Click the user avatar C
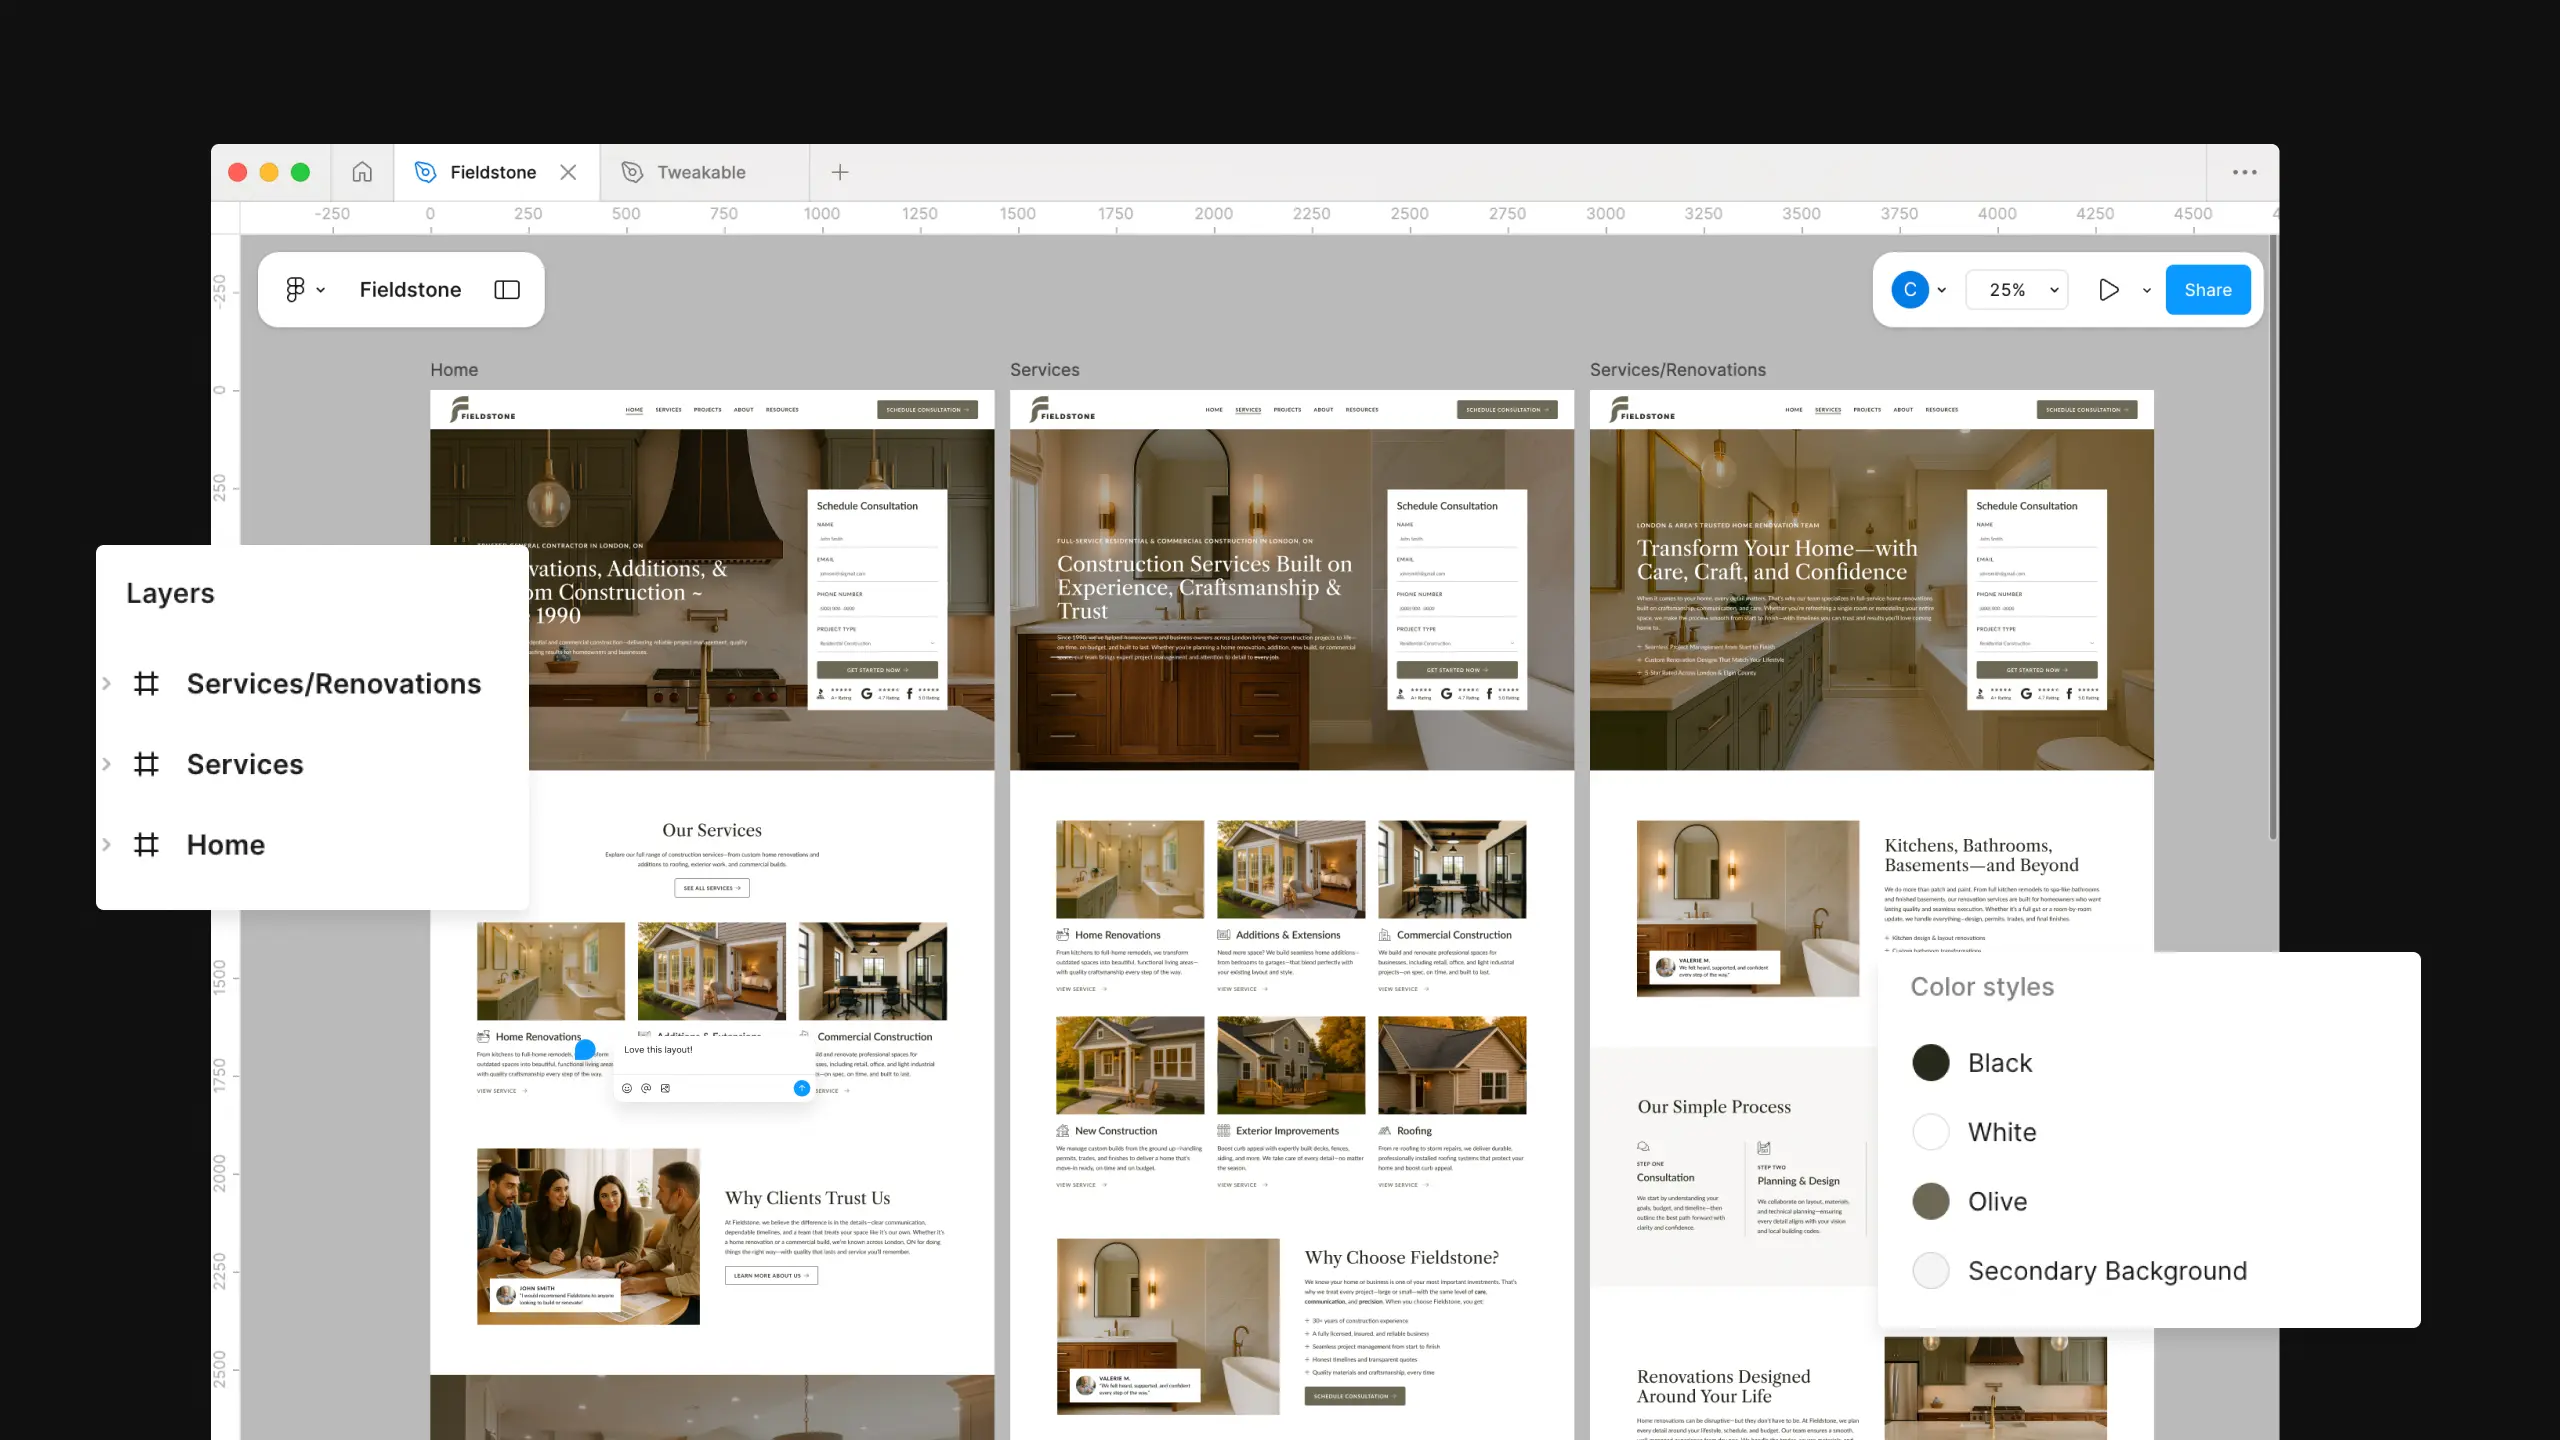Image resolution: width=2560 pixels, height=1440 pixels. pyautogui.click(x=1909, y=290)
